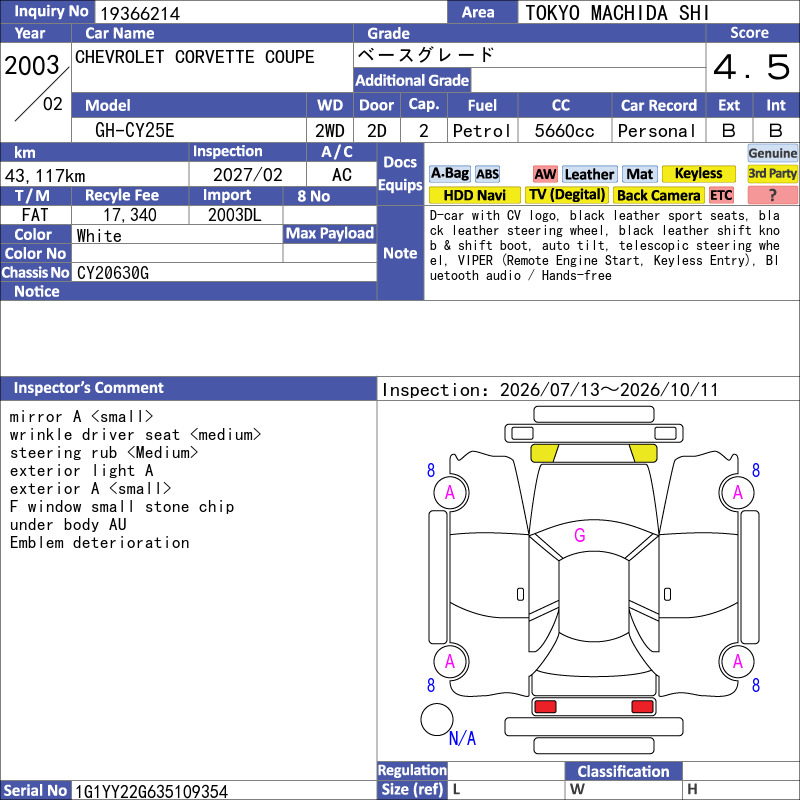Click the HDD Navi badge

[474, 195]
